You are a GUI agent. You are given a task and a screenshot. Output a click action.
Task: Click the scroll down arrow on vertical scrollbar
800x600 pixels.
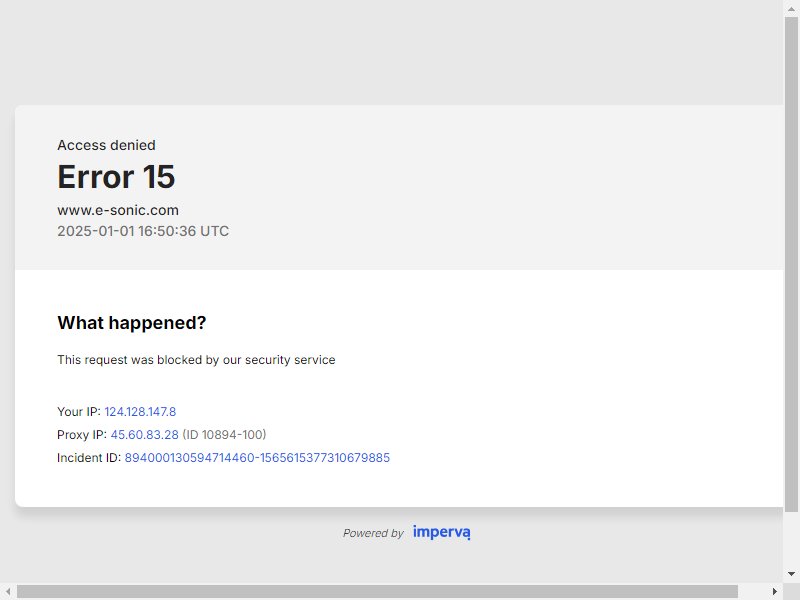tap(791, 575)
